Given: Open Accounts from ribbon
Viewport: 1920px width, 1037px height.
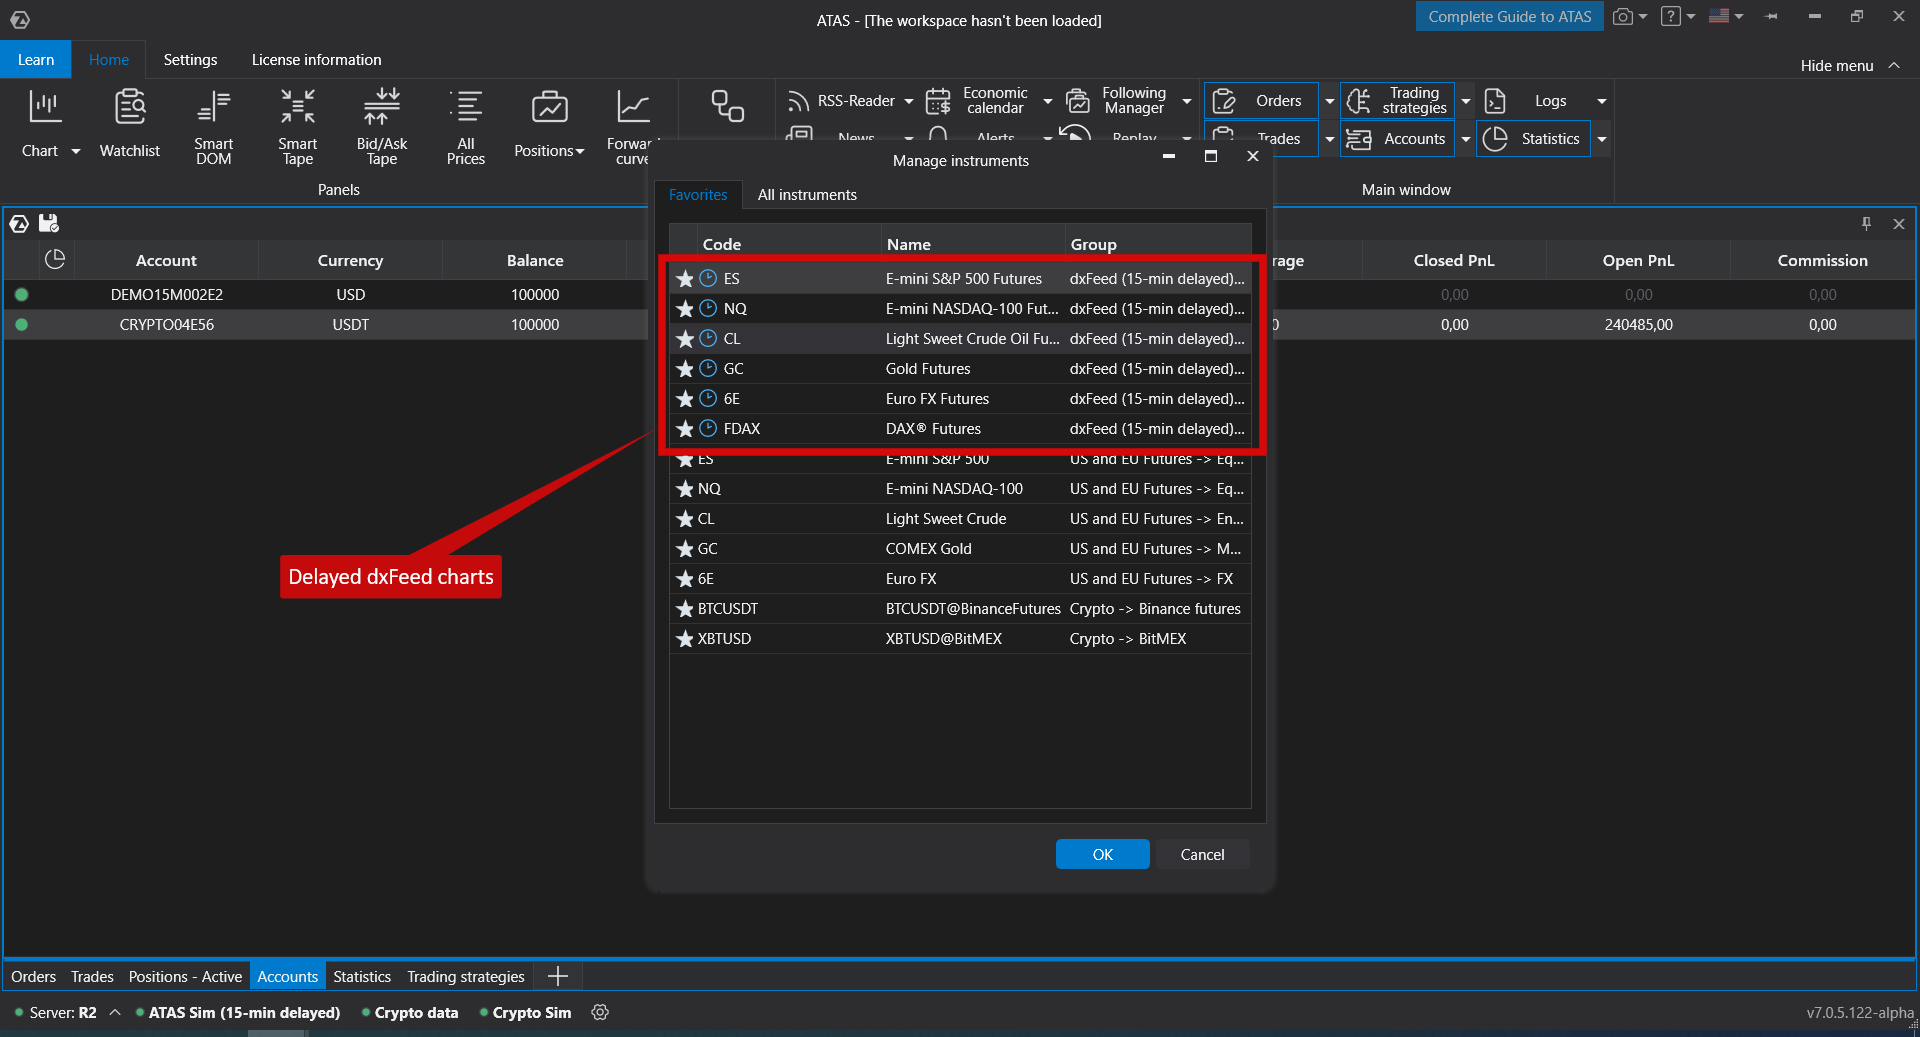Looking at the screenshot, I should click(1397, 139).
